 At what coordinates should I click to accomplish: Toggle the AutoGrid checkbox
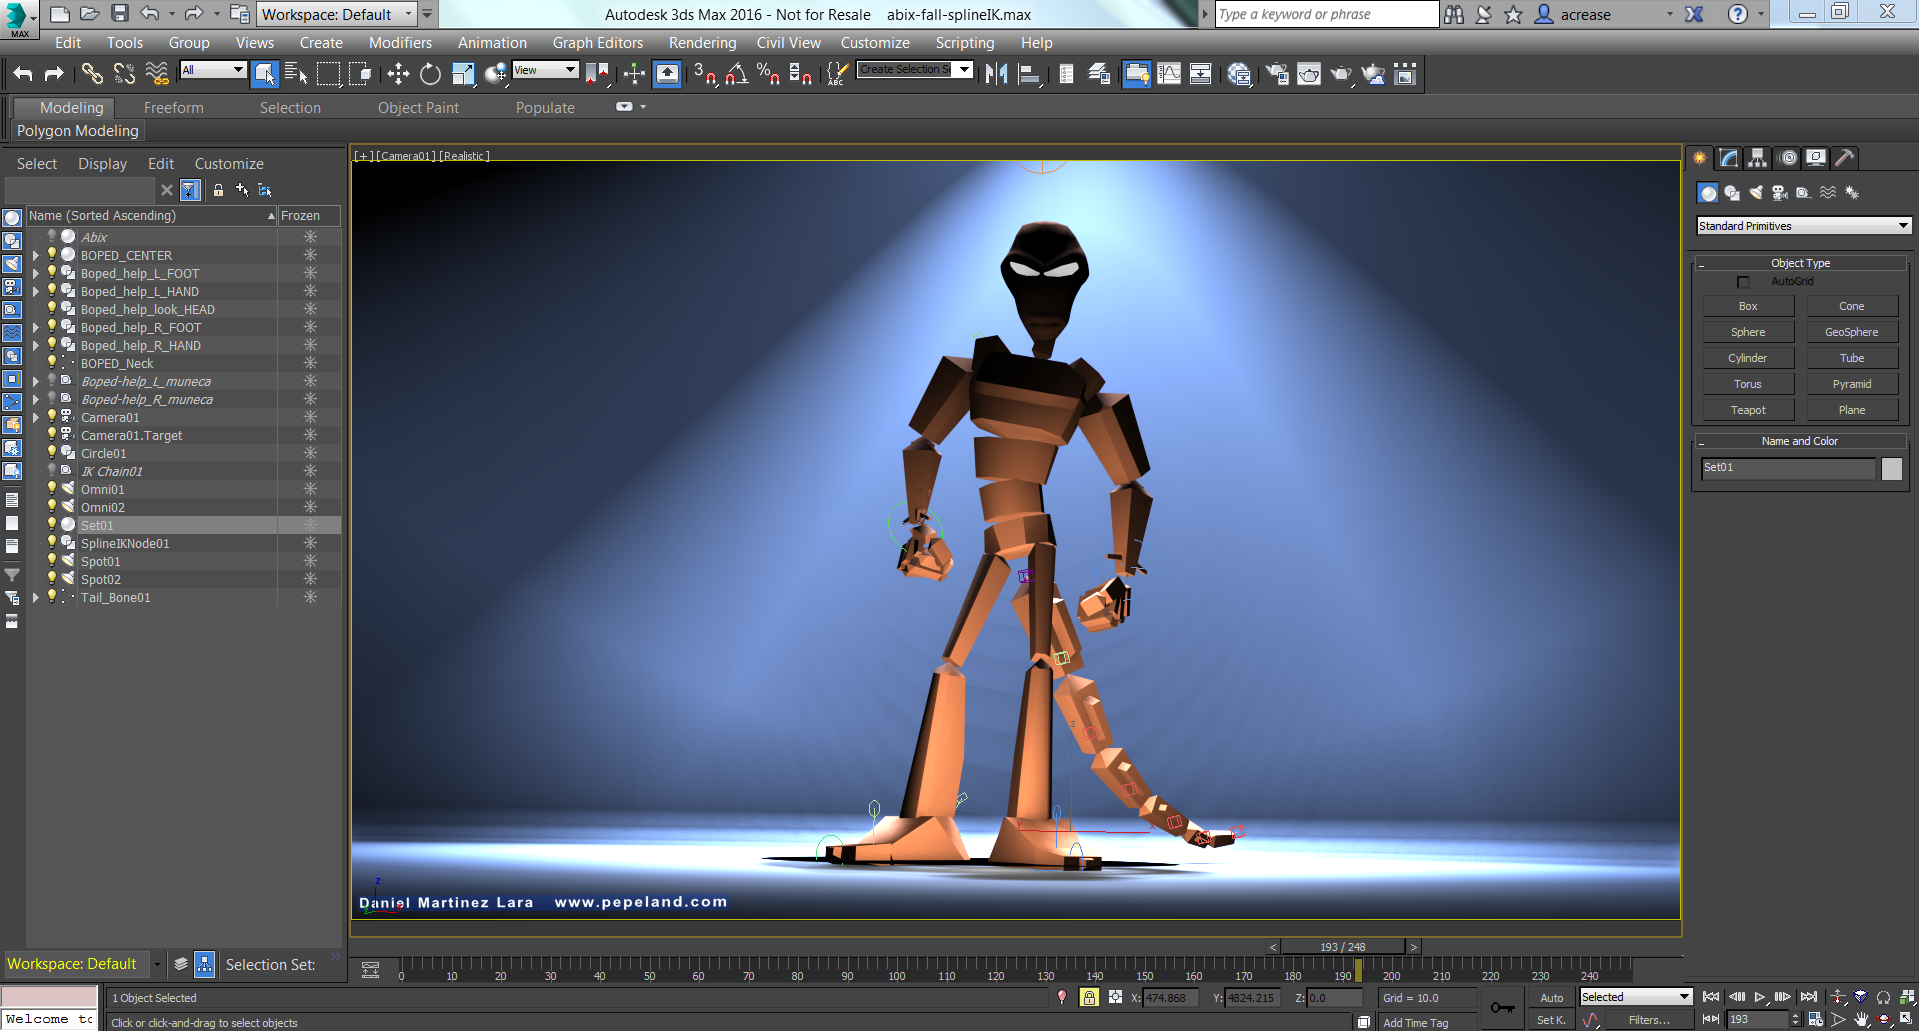[1743, 281]
